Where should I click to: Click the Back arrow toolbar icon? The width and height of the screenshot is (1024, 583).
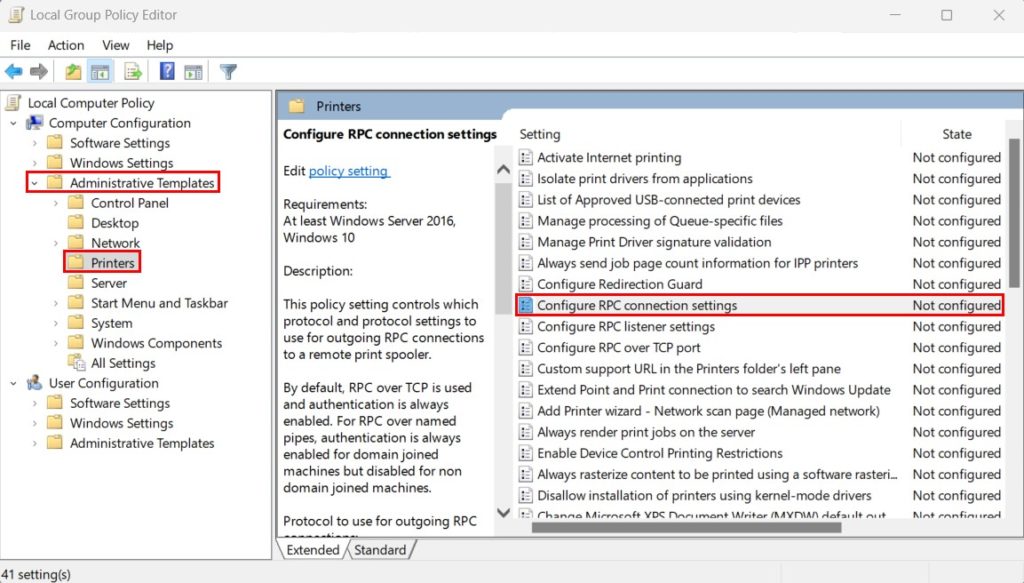pos(14,72)
